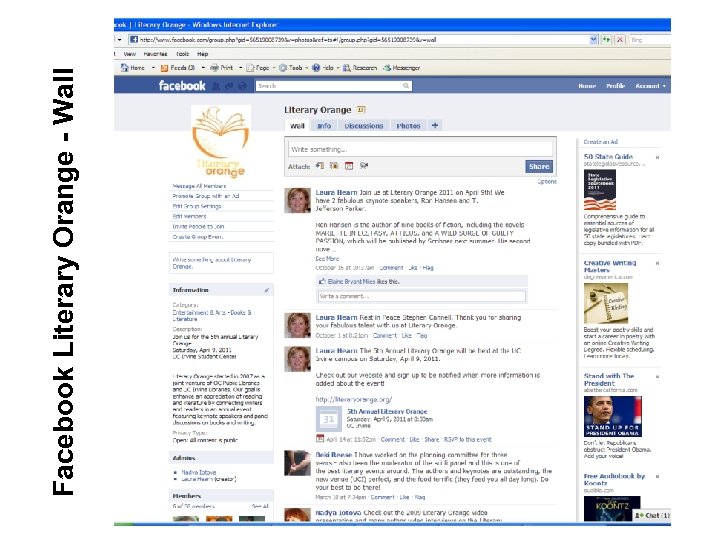720x540 pixels.
Task: Open the Favorites menu in IE
Action: [155, 54]
